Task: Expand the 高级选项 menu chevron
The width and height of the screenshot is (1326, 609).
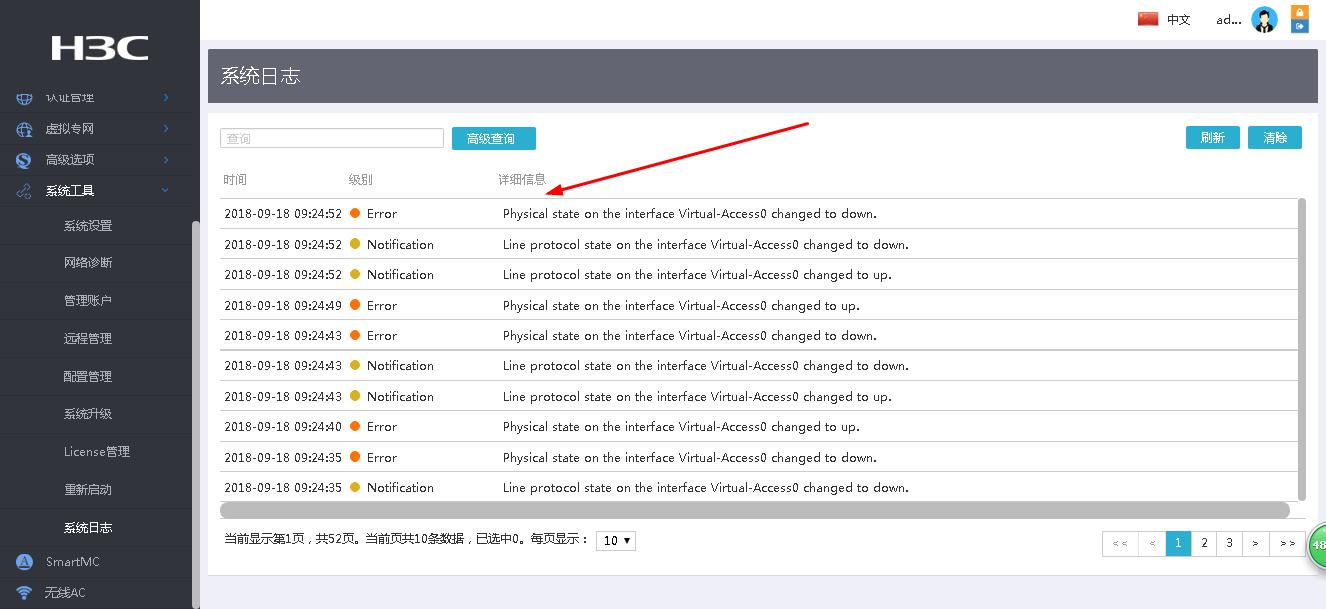Action: point(166,160)
